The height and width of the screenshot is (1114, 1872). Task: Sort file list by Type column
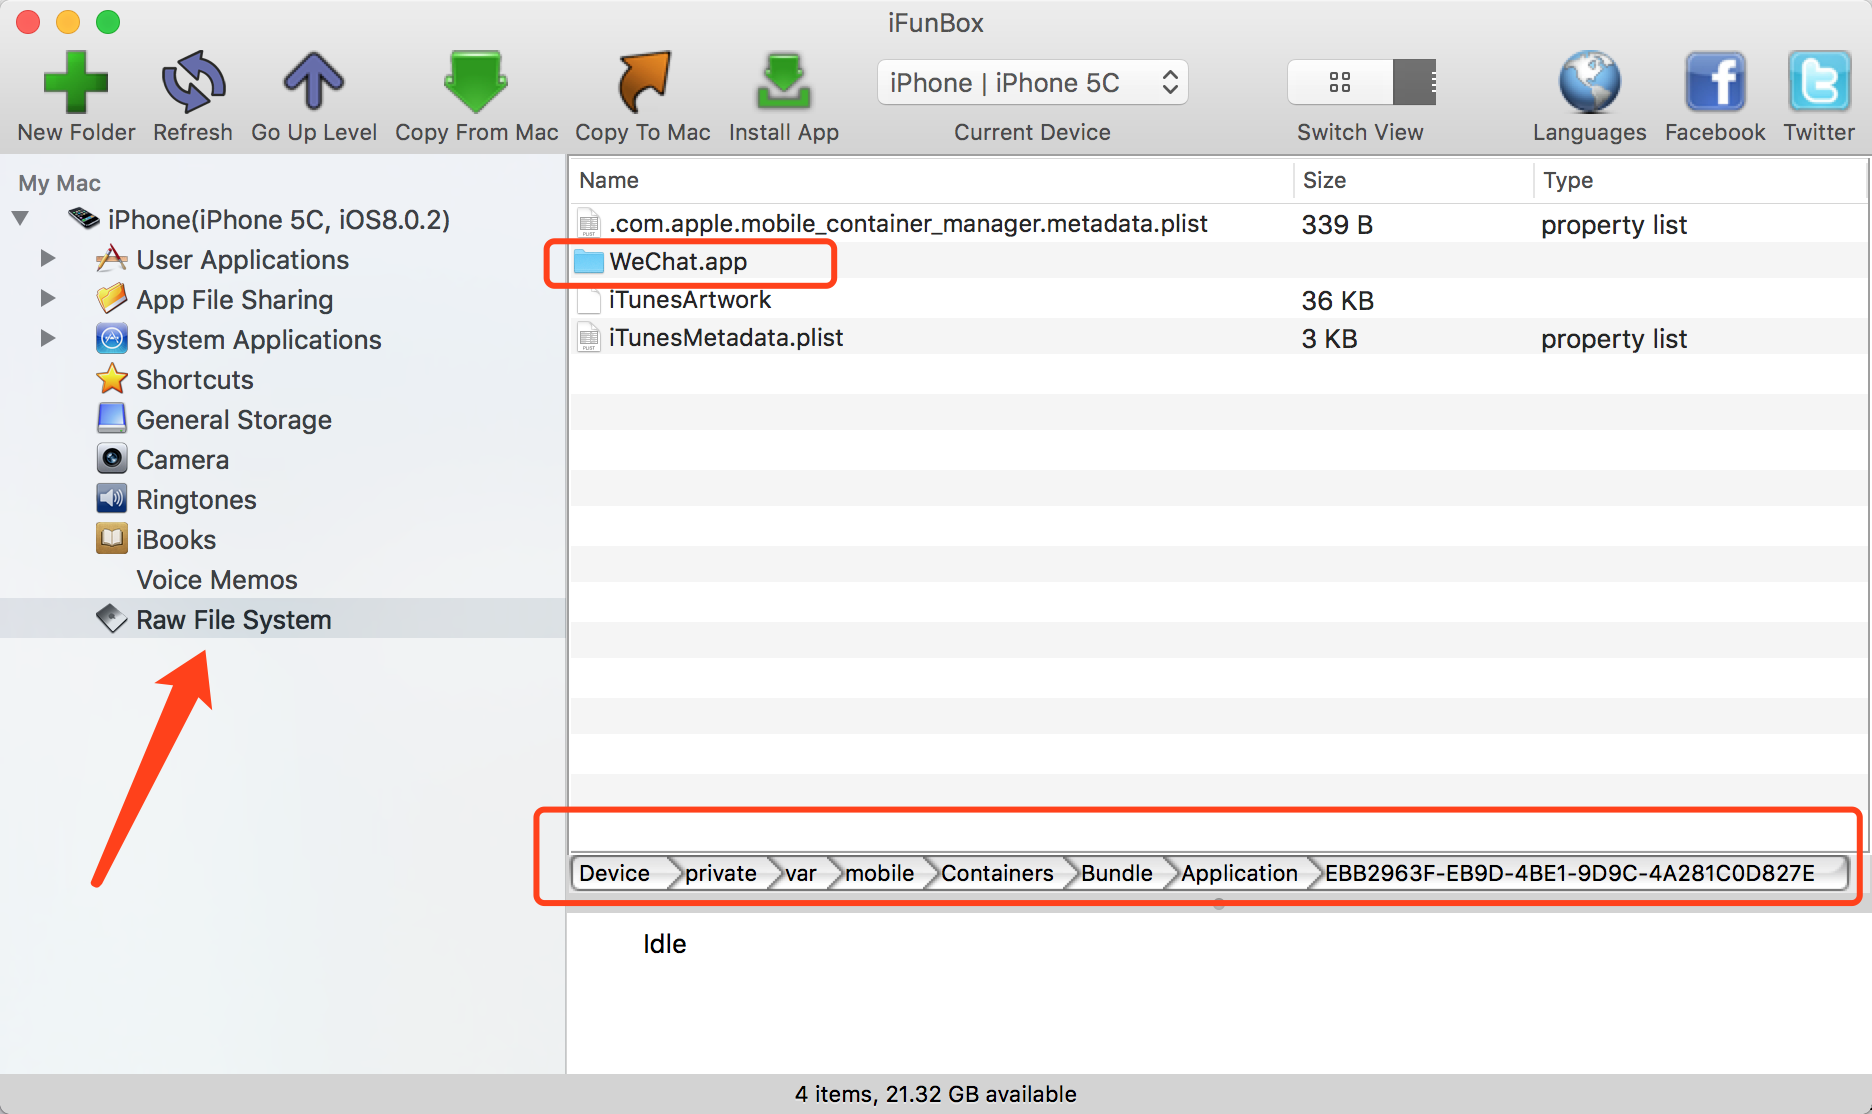pos(1699,180)
